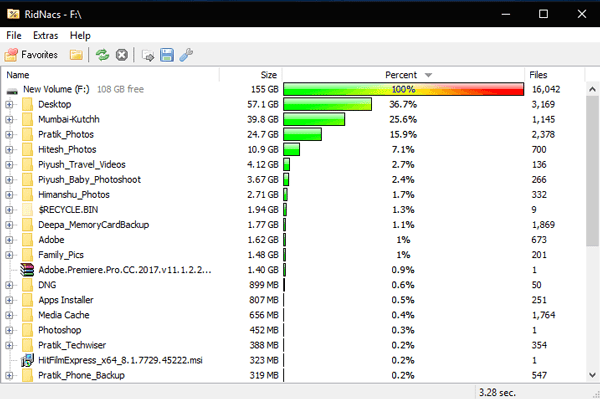Click the New Volume (F:) drive icon
This screenshot has height=399, width=600.
[12, 90]
